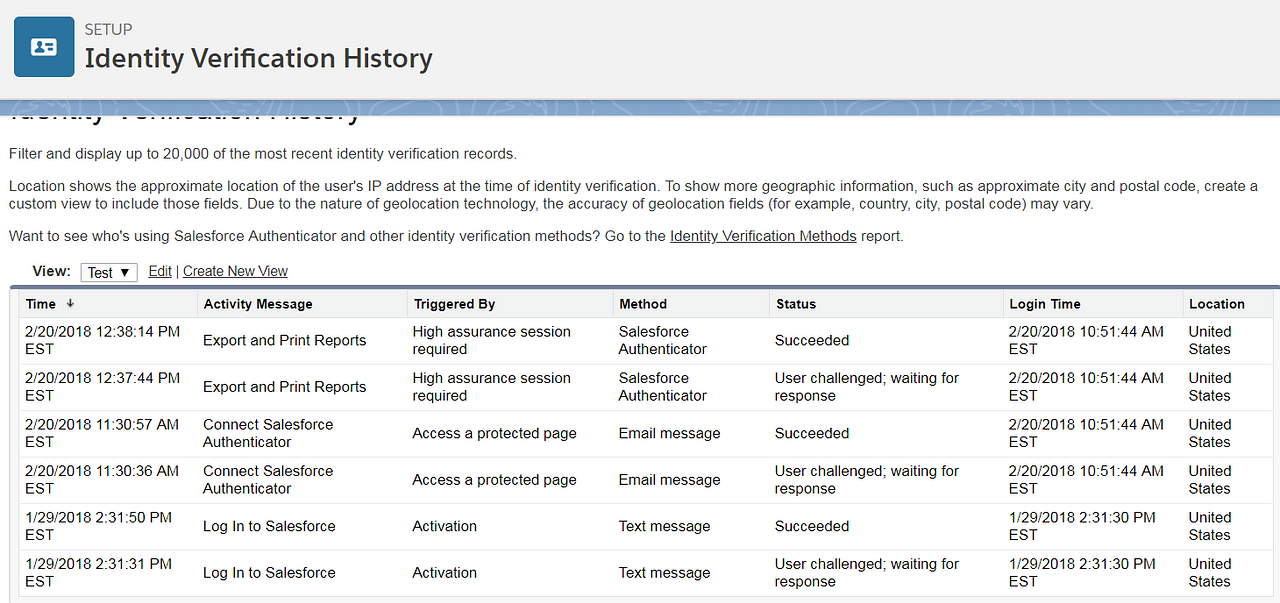Click login time 1/29/2018 2:31:30 PM in last row
The width and height of the screenshot is (1280, 603).
[1082, 573]
